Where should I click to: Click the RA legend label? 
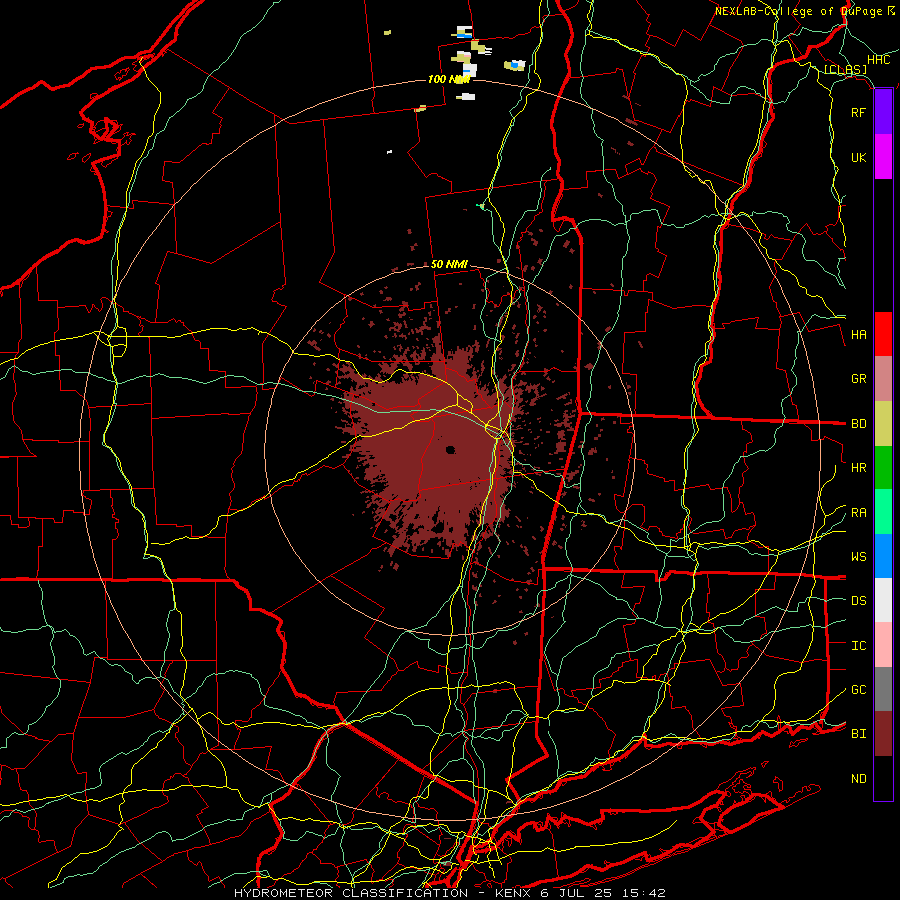(858, 512)
